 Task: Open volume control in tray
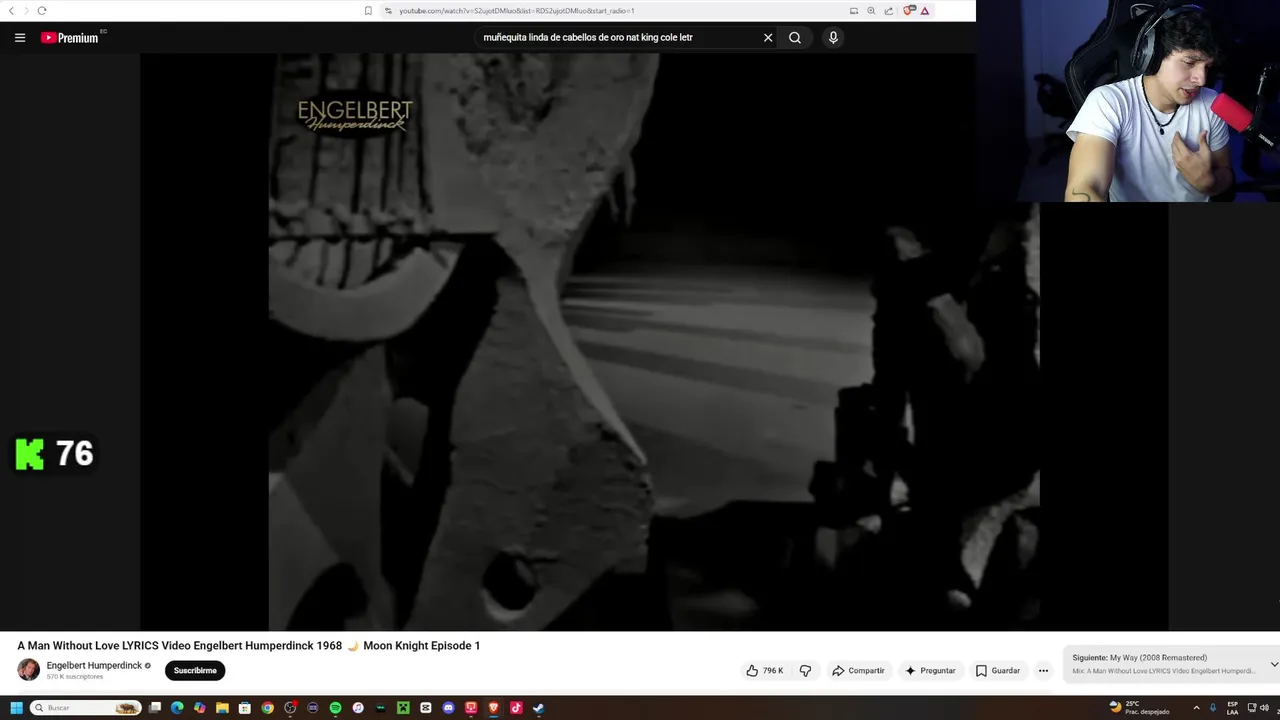pyautogui.click(x=1264, y=708)
